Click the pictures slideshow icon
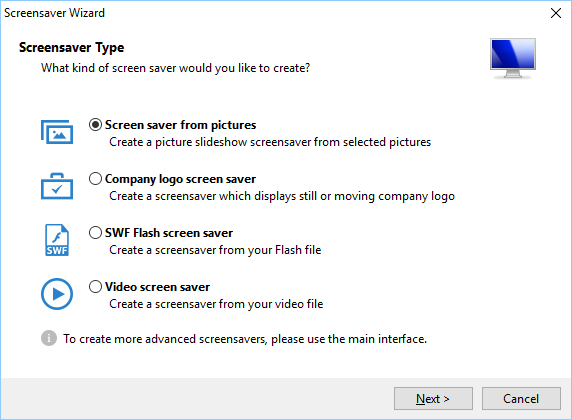Screen dimensions: 572x420 pyautogui.click(x=57, y=132)
